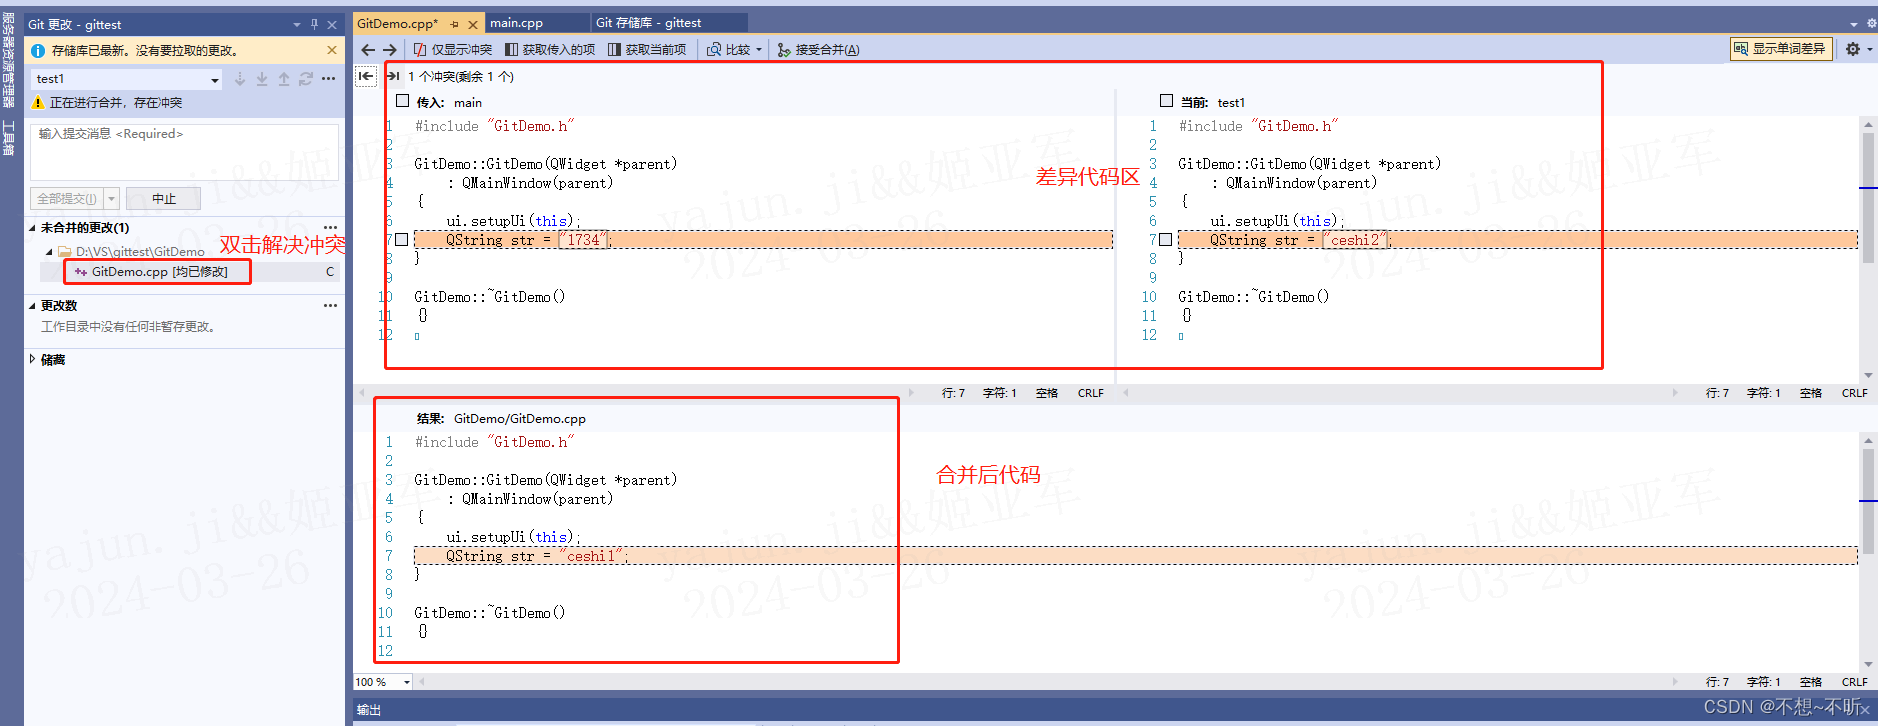
Task: Open the dropdown arrow beside 全部提交
Action: (x=112, y=199)
